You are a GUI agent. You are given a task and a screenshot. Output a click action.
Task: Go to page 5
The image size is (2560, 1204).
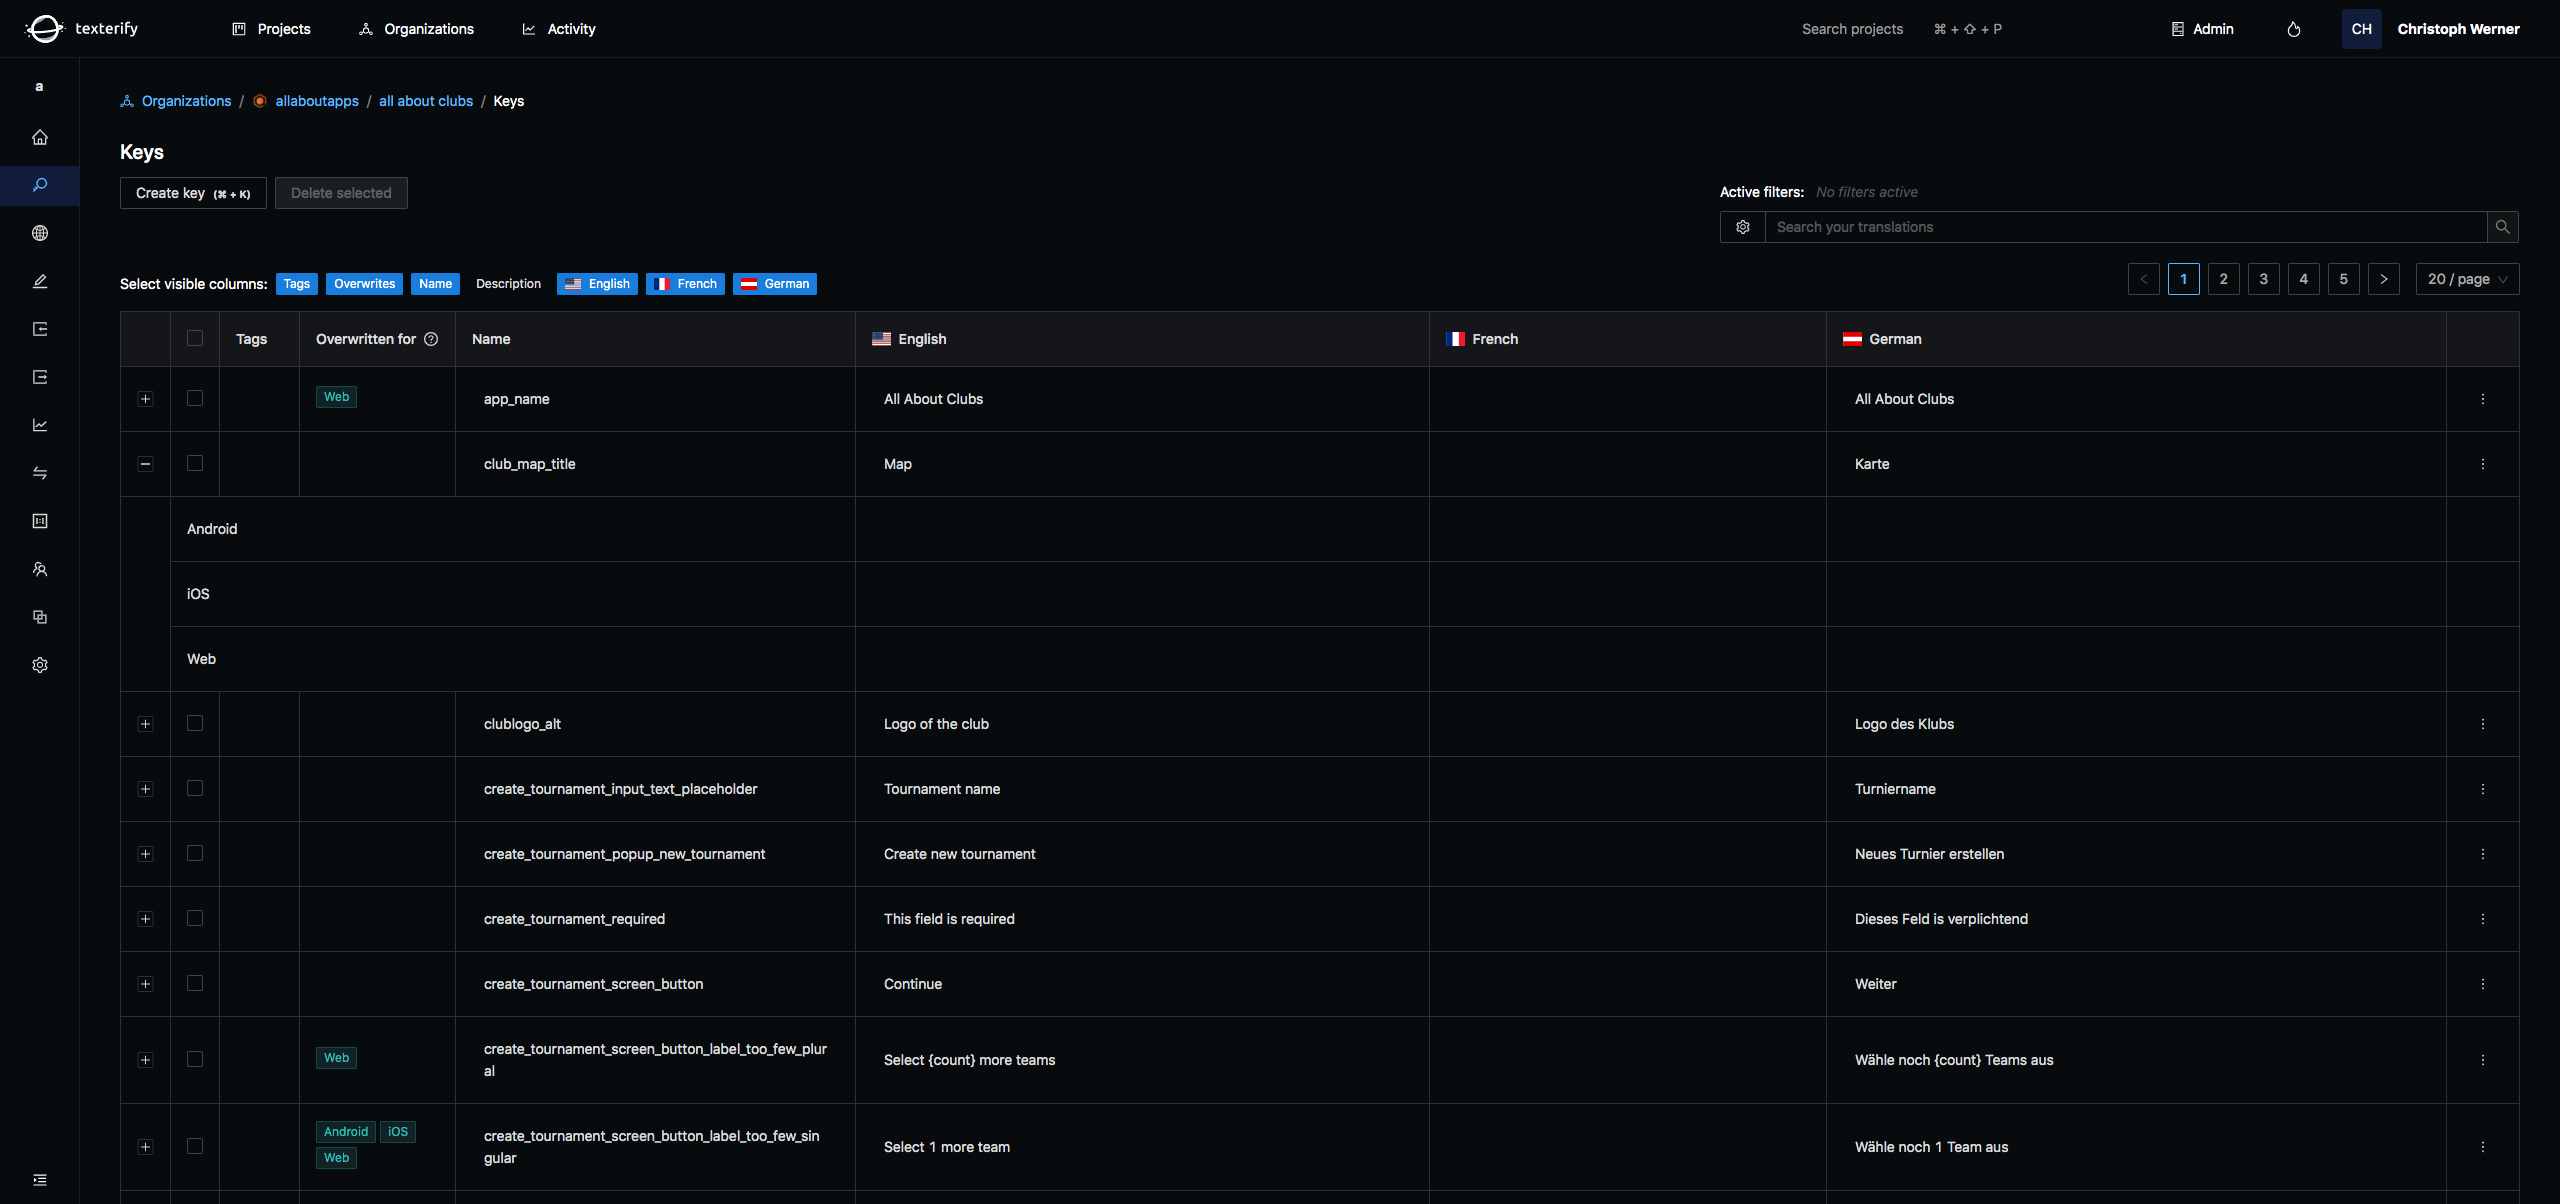pyautogui.click(x=2344, y=279)
